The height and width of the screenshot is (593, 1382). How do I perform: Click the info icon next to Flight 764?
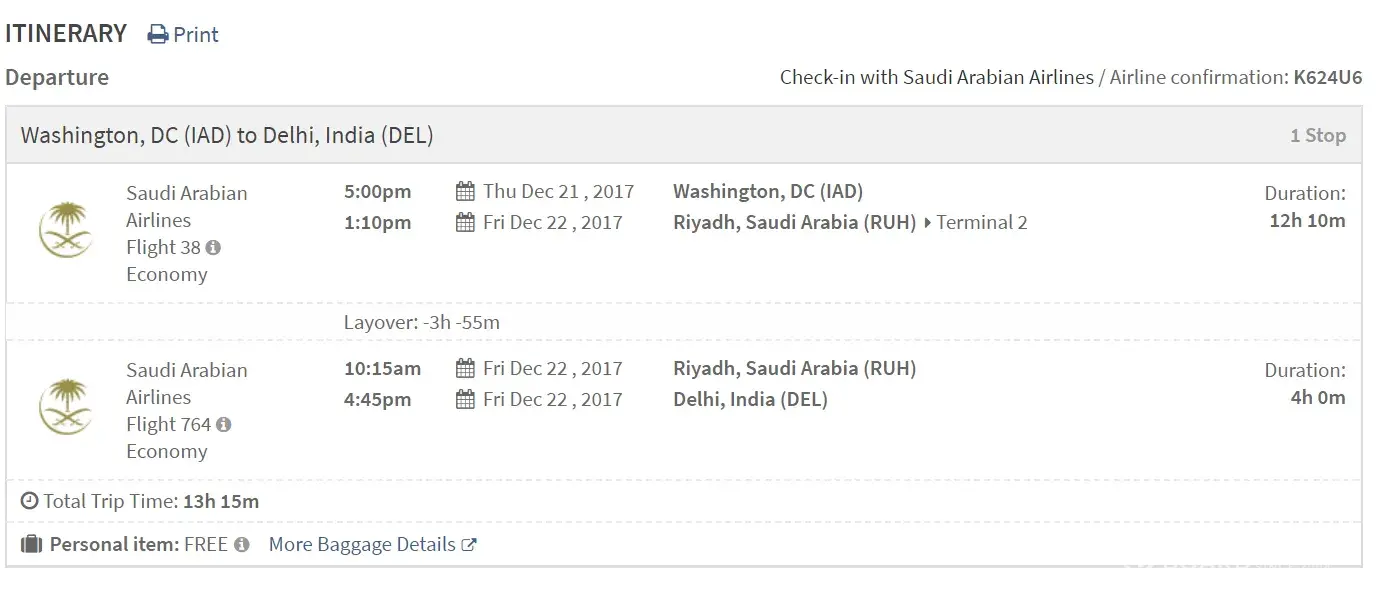[x=223, y=425]
